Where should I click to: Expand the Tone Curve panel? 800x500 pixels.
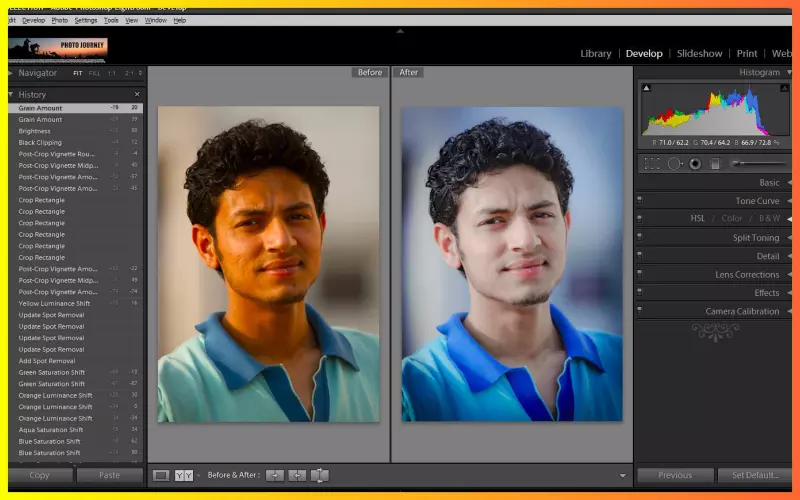[789, 201]
